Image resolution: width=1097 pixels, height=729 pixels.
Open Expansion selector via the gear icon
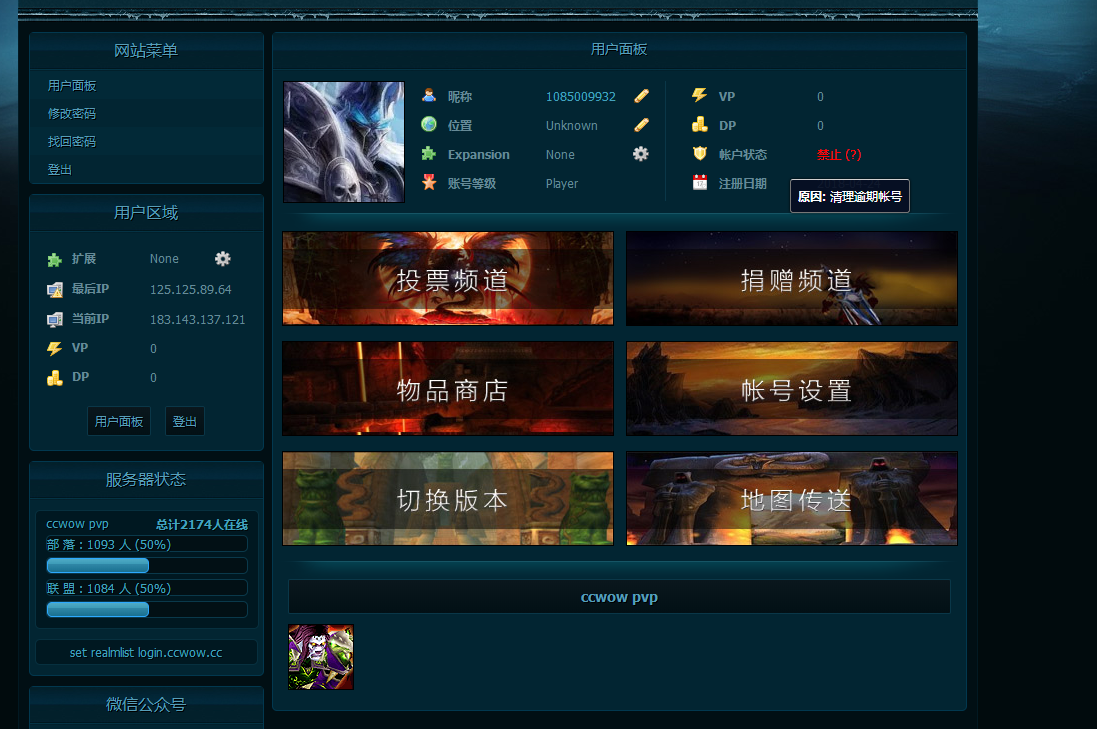click(x=640, y=154)
